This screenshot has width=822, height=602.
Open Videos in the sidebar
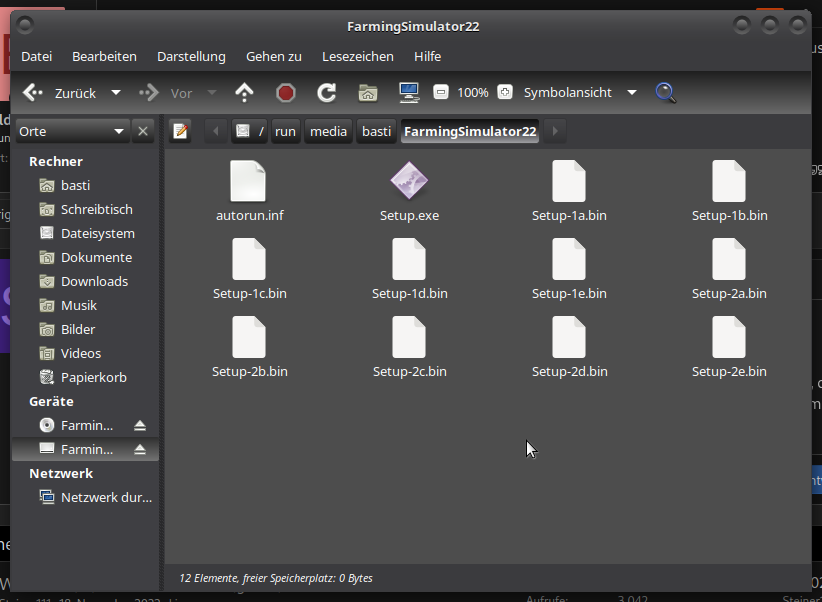[x=85, y=353]
